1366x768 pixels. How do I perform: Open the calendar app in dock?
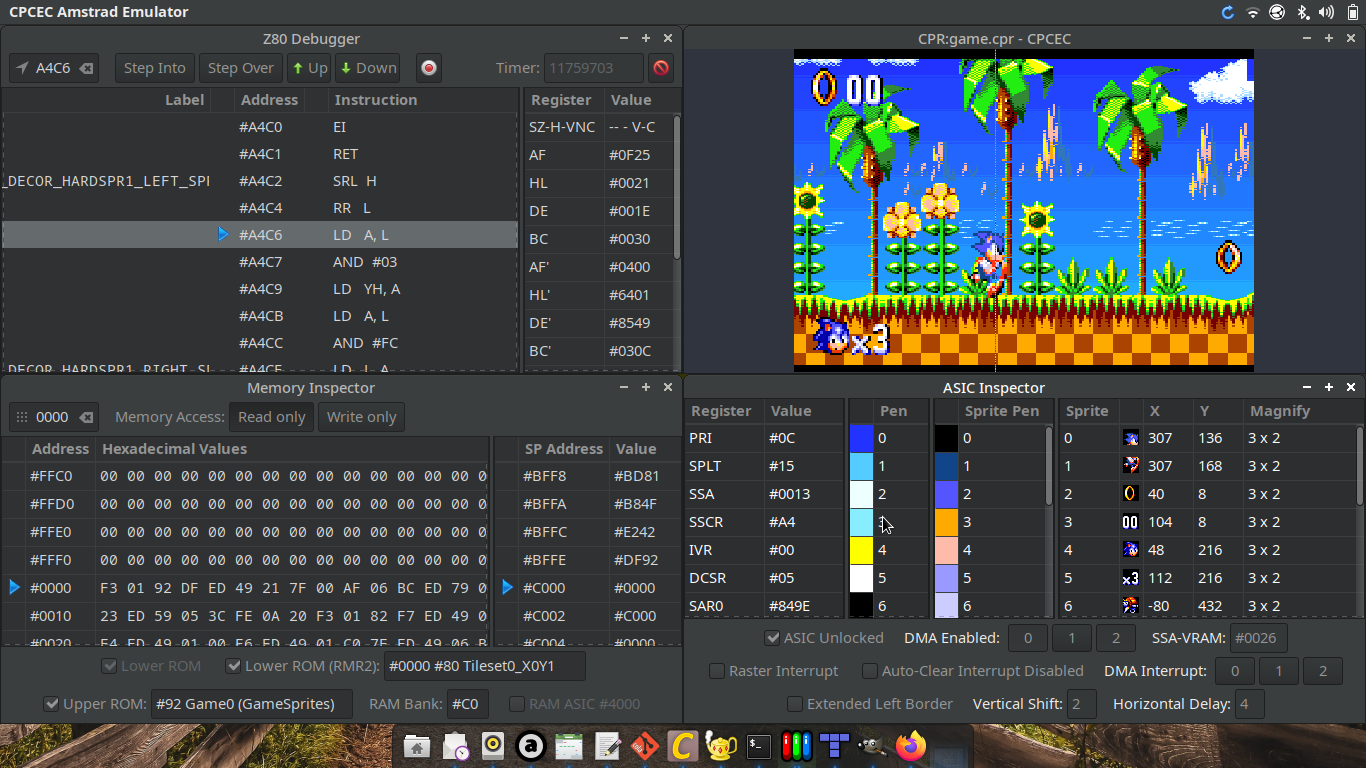569,746
